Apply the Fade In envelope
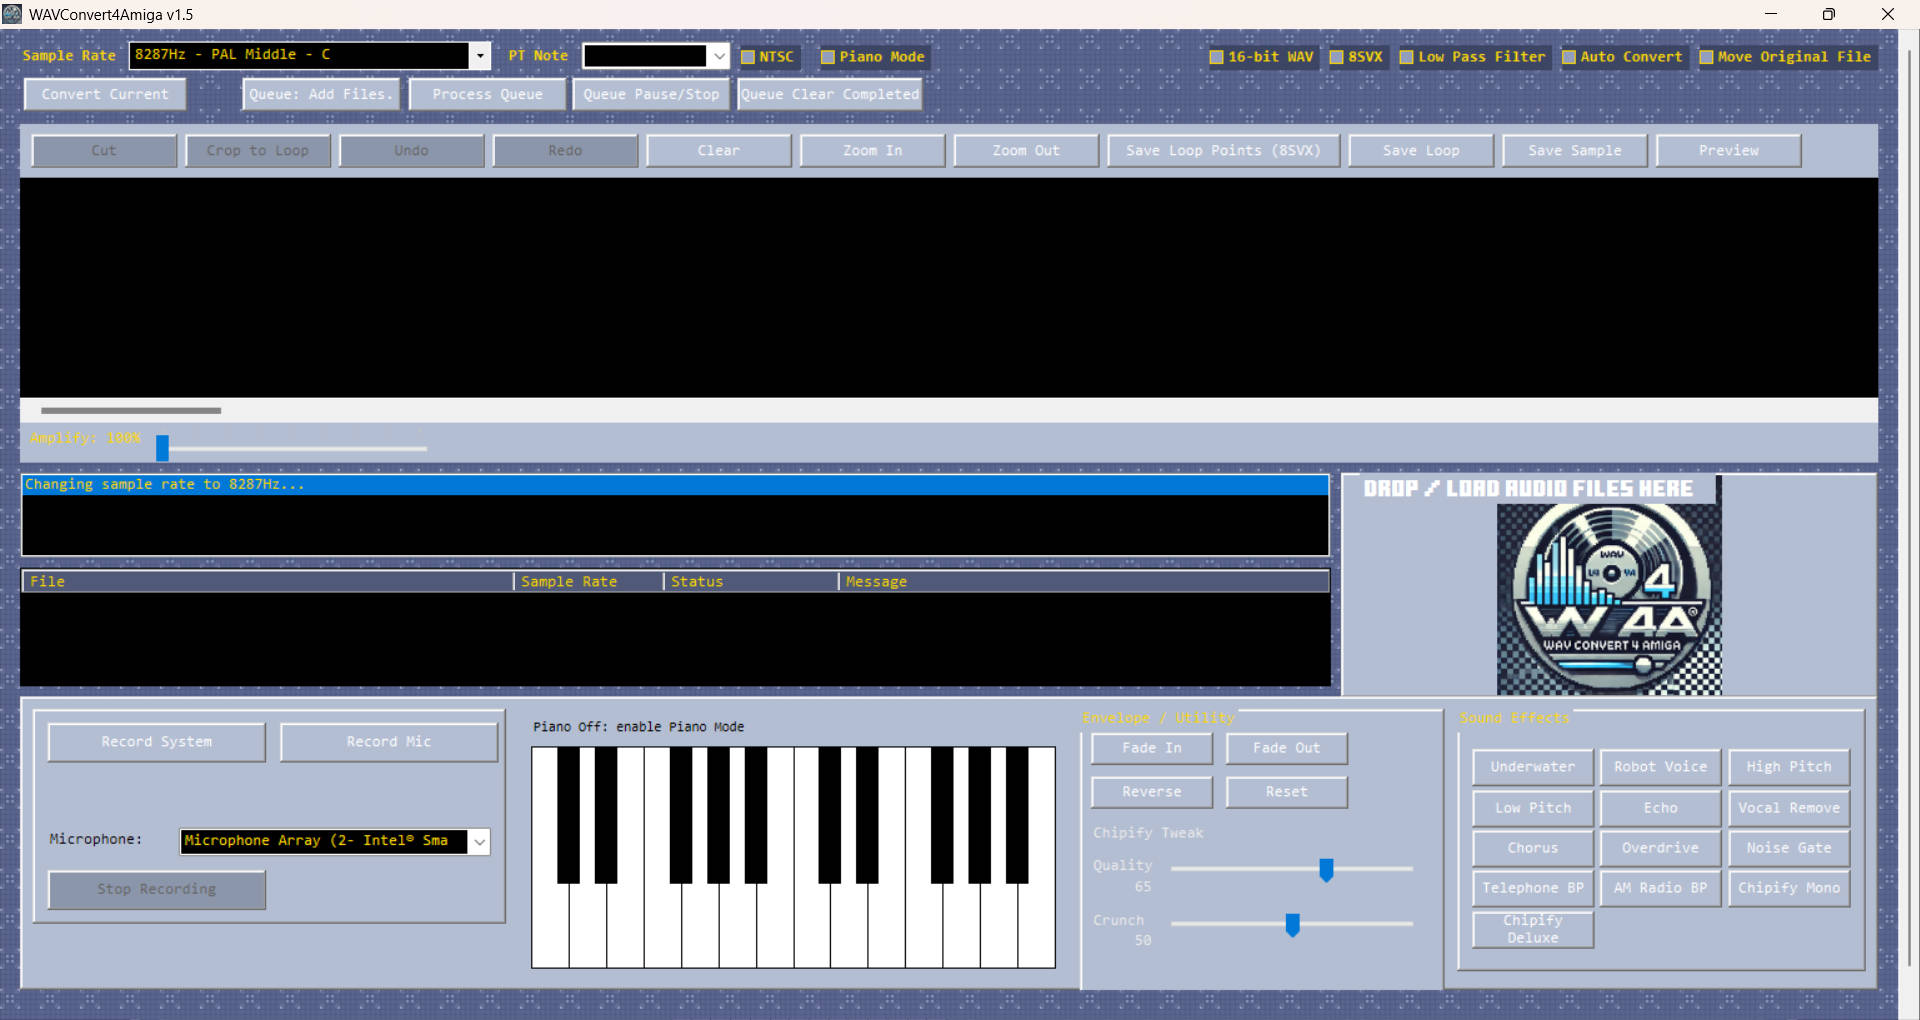1920x1020 pixels. (1152, 748)
